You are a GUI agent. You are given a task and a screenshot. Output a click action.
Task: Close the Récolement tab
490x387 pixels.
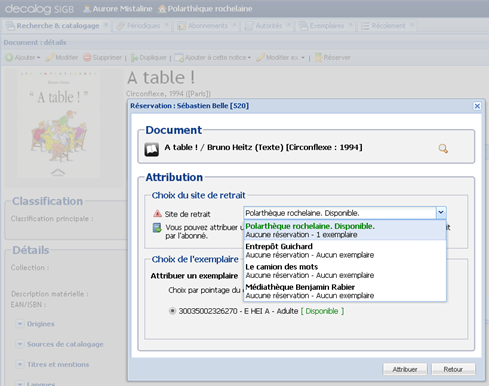[412, 25]
